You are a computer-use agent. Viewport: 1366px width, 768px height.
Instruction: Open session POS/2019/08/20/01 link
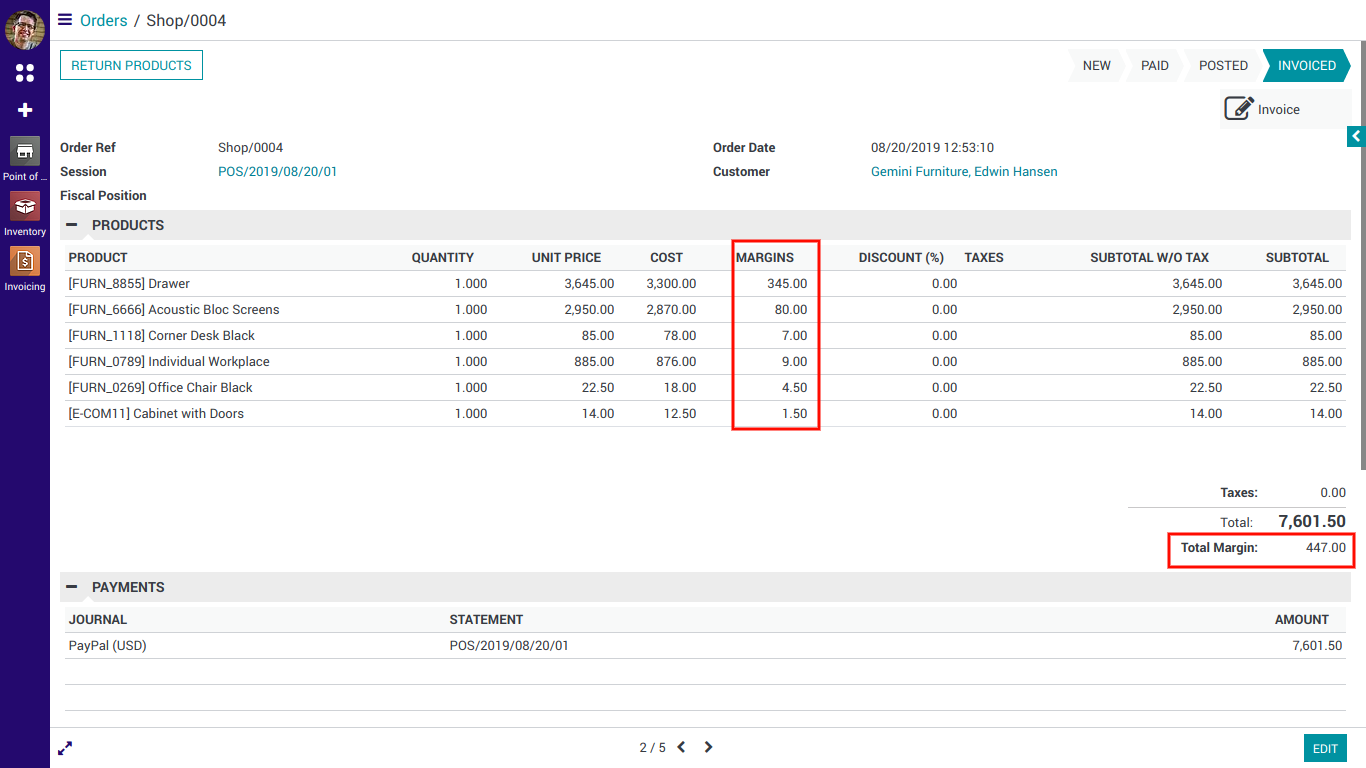coord(277,171)
